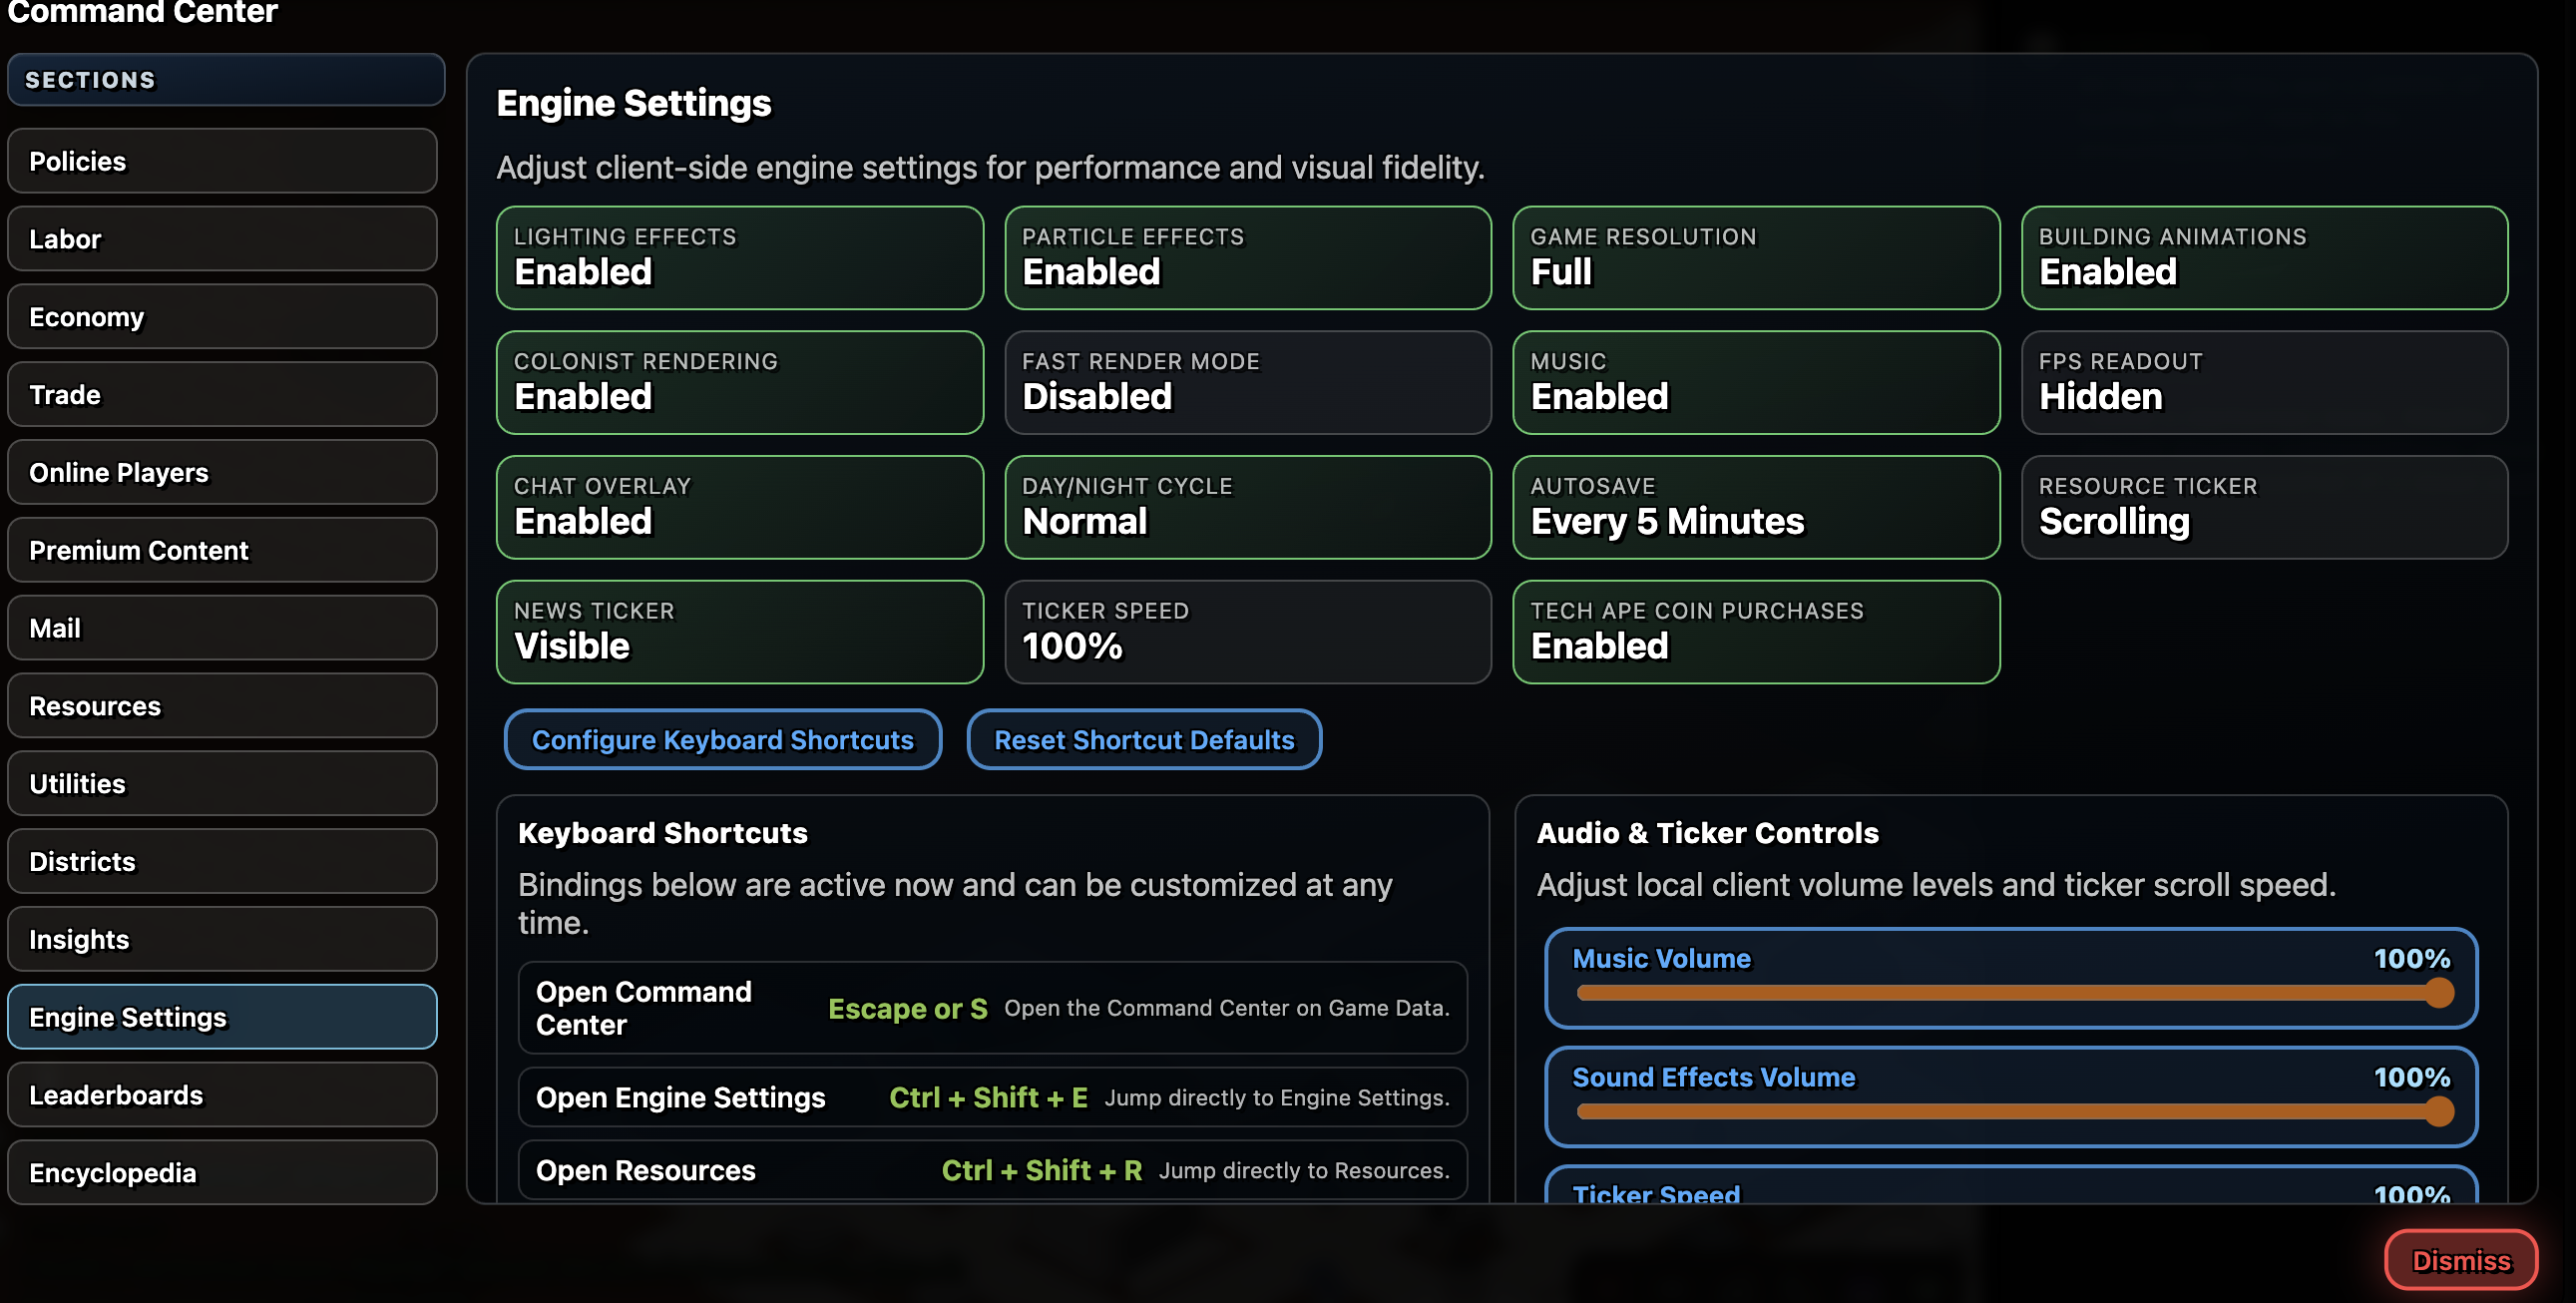The width and height of the screenshot is (2576, 1303).
Task: Click the Ctrl + Shift + E binding
Action: (988, 1098)
